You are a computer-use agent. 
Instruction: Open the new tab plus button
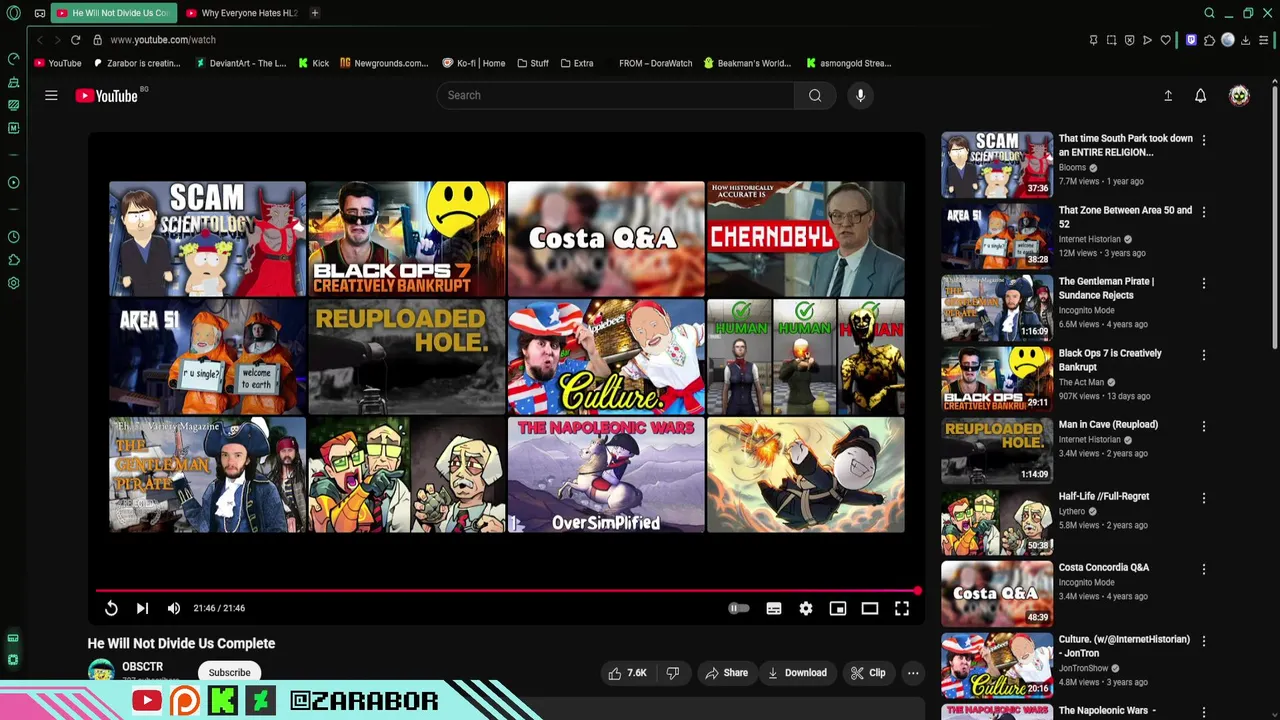pos(315,13)
